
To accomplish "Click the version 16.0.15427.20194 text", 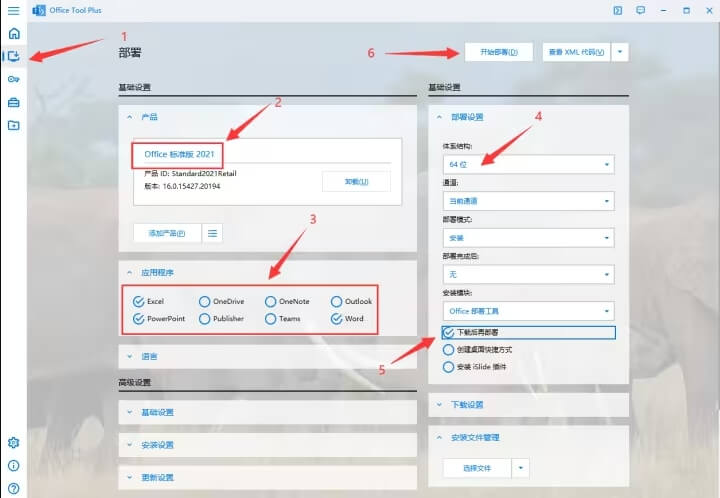I will tap(182, 186).
